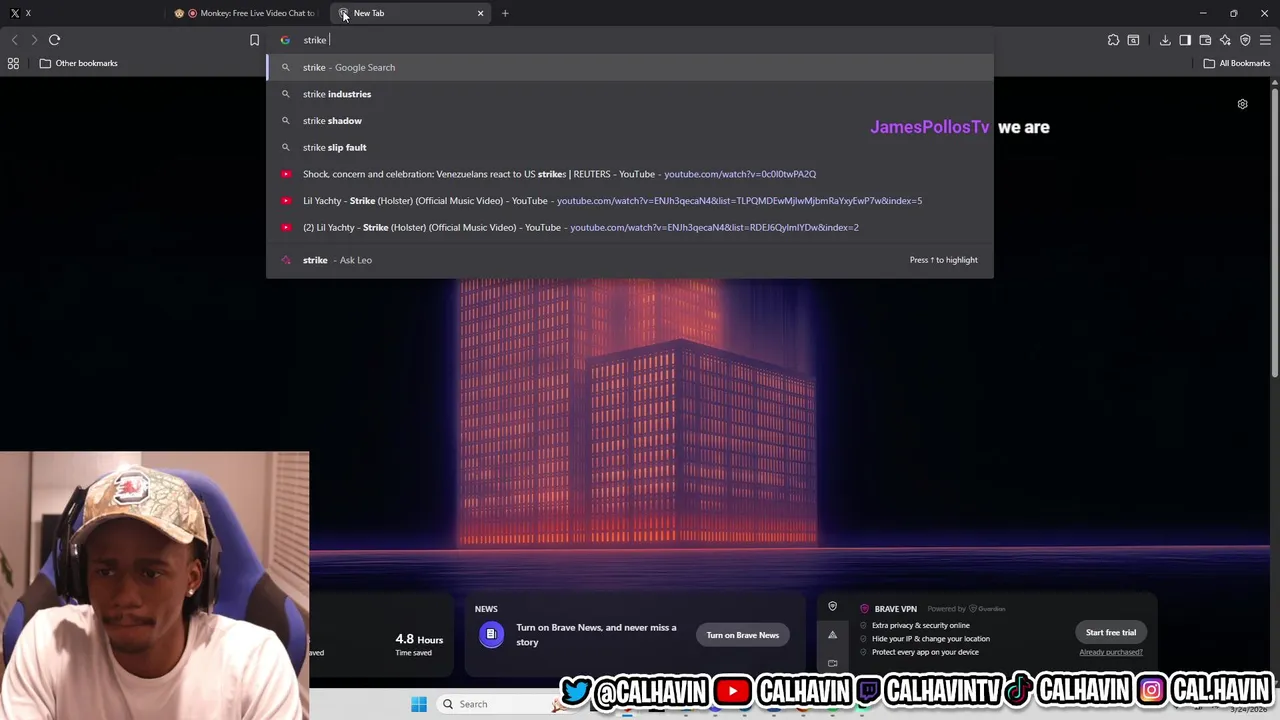Open the Brave Wallet icon
Viewport: 1280px width, 720px height.
[x=1205, y=40]
